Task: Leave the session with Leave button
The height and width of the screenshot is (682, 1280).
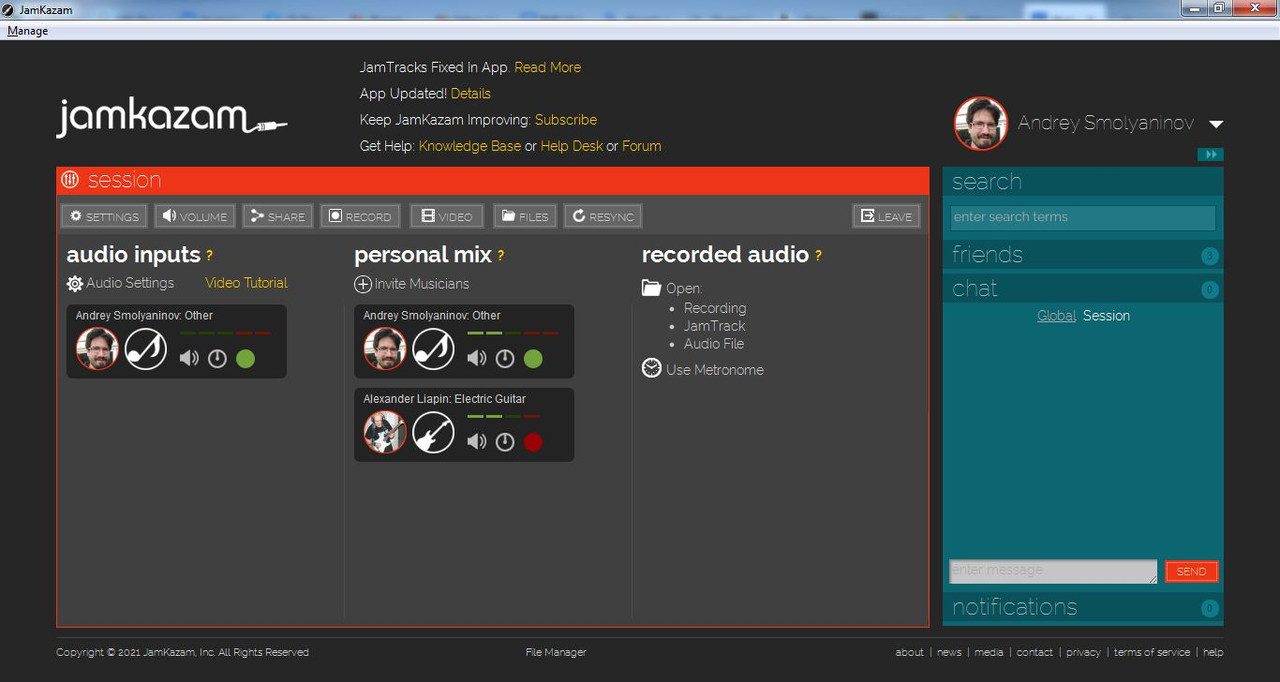Action: 886,216
